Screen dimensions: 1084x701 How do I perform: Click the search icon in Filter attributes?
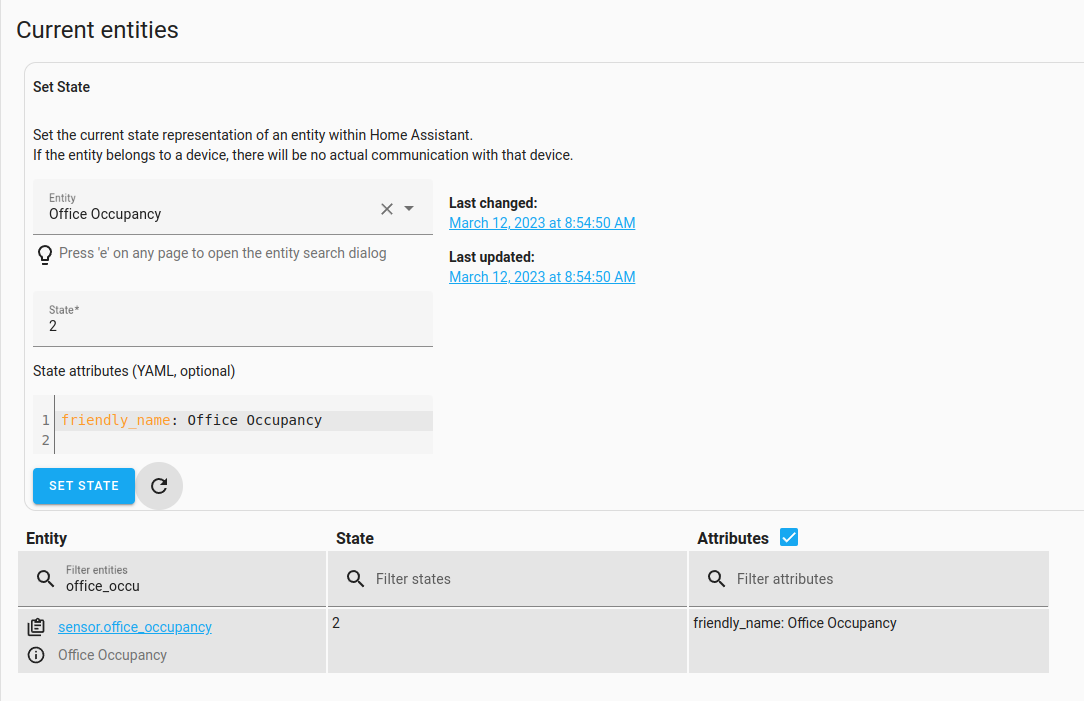coord(716,578)
